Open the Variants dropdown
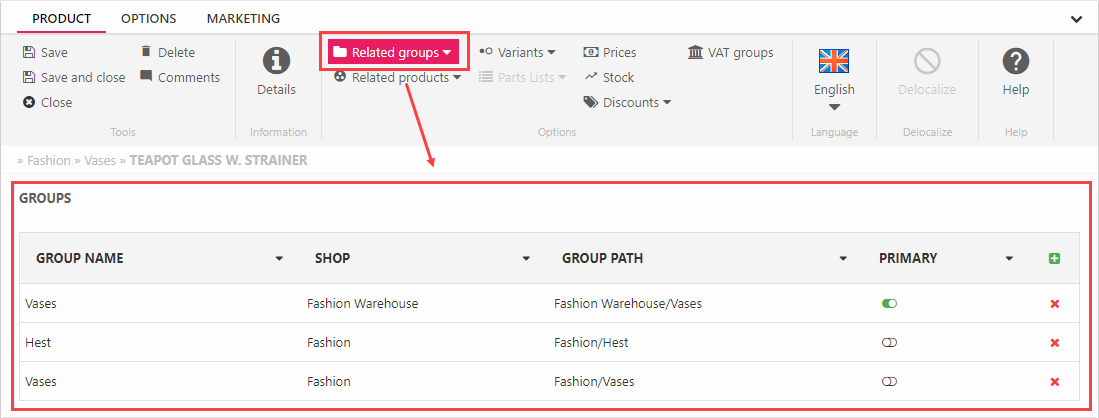This screenshot has width=1099, height=418. 518,53
